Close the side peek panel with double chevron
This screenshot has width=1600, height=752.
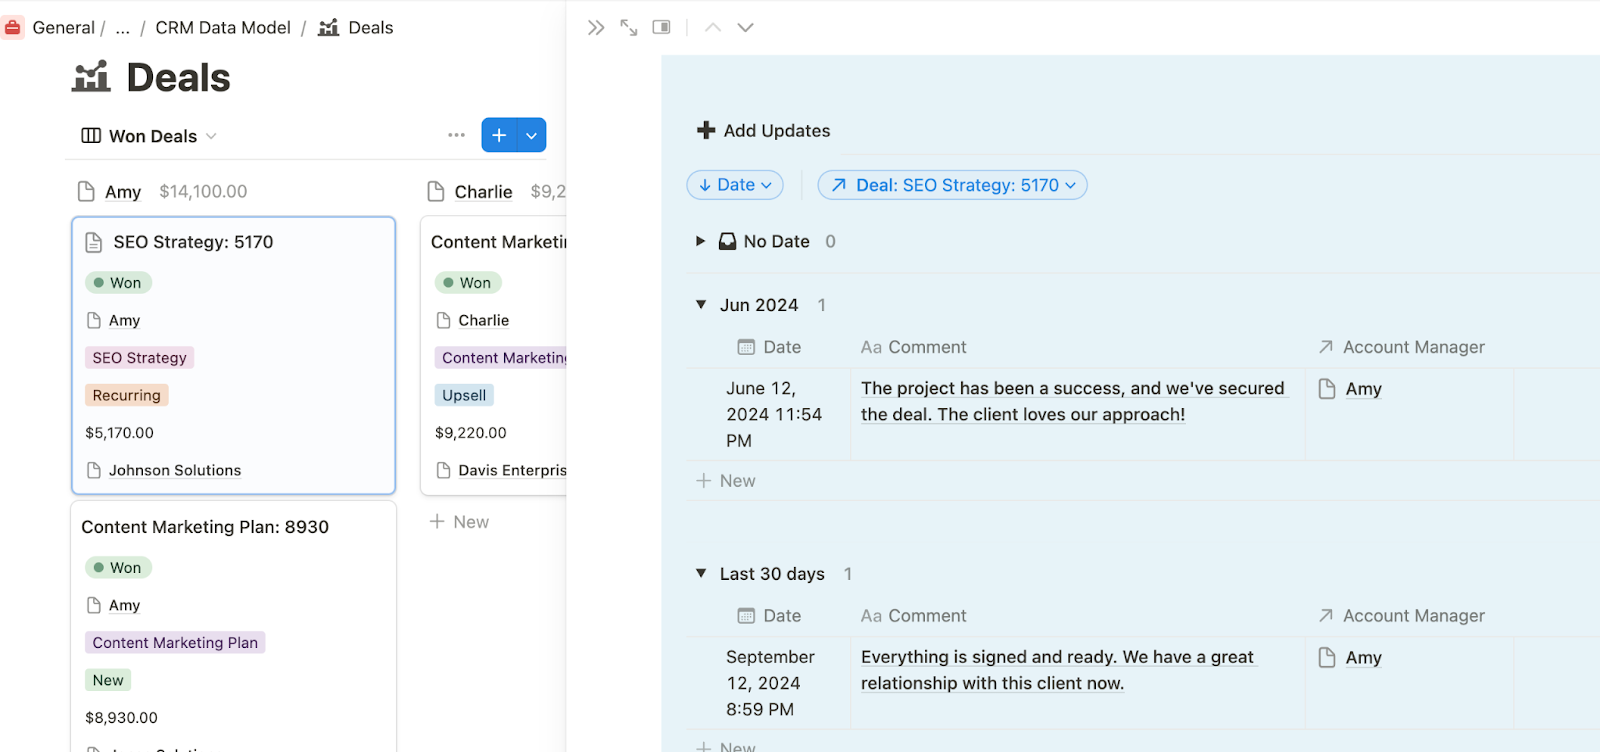tap(596, 28)
